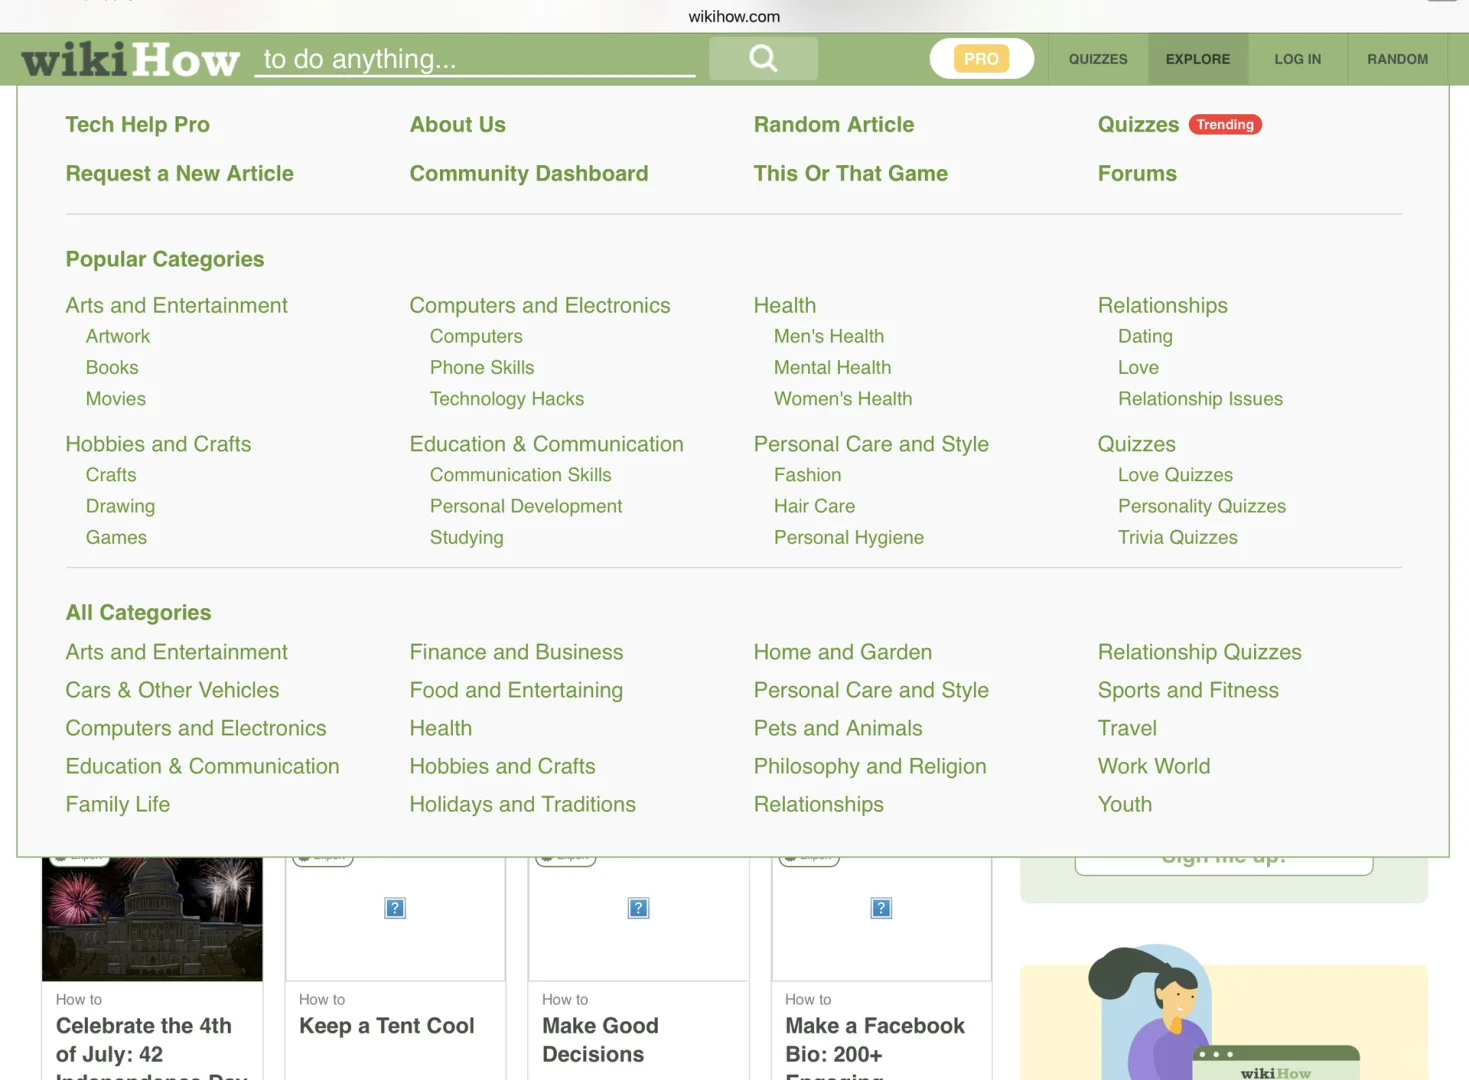
Task: Open the Books subcategory
Action: [x=112, y=368]
